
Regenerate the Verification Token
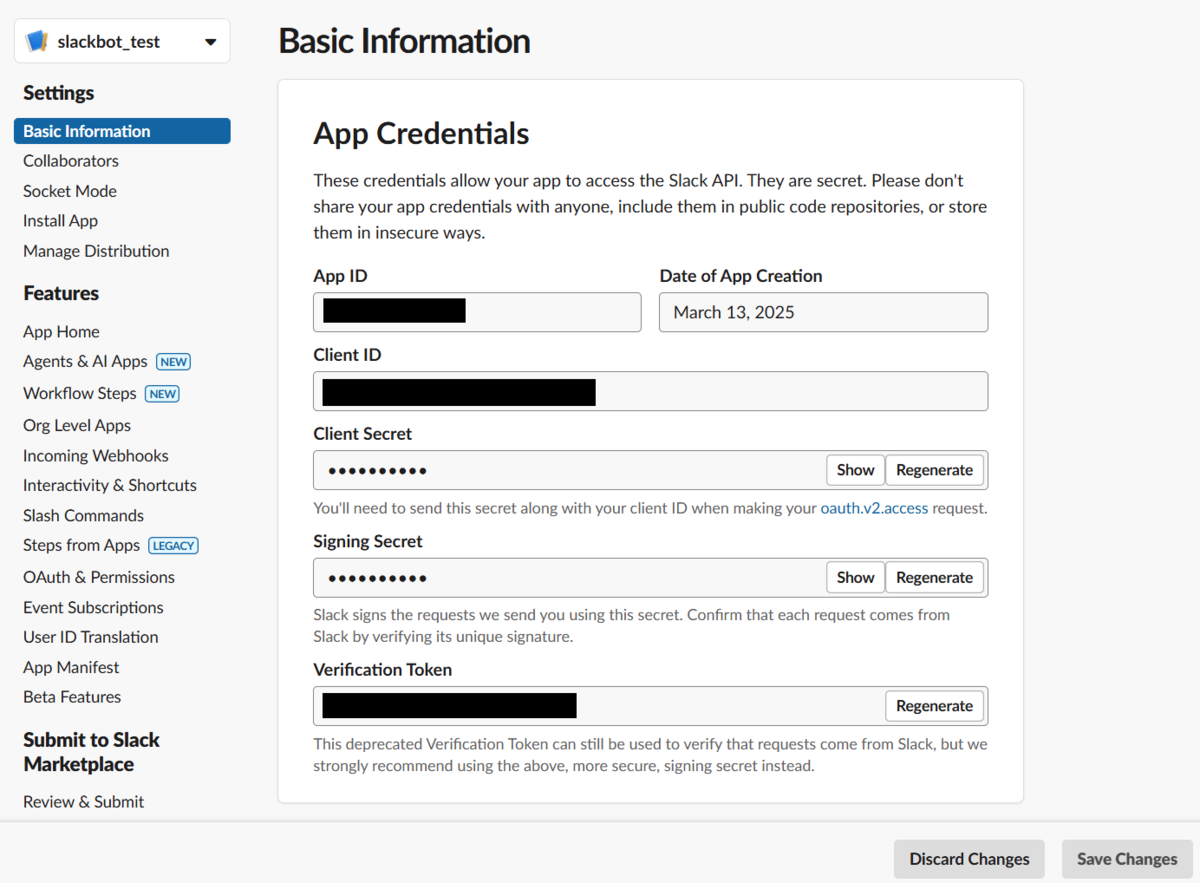pyautogui.click(x=934, y=706)
